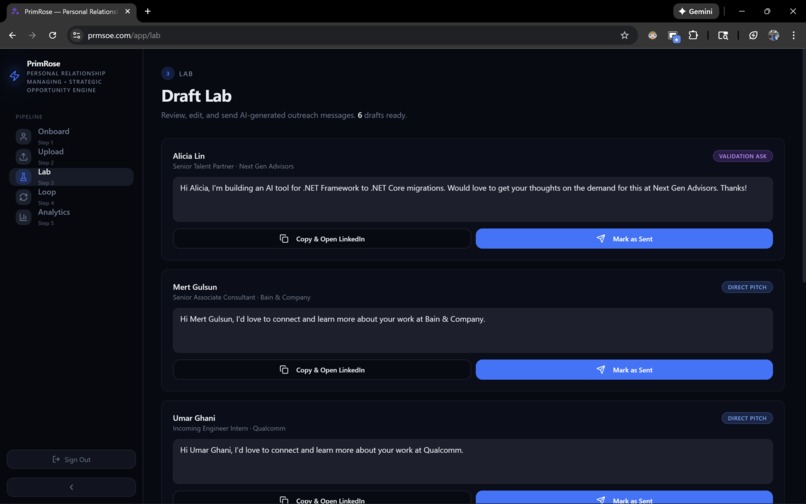806x504 pixels.
Task: Copy & Open LinkedIn for Alicia Lin
Action: tap(322, 239)
